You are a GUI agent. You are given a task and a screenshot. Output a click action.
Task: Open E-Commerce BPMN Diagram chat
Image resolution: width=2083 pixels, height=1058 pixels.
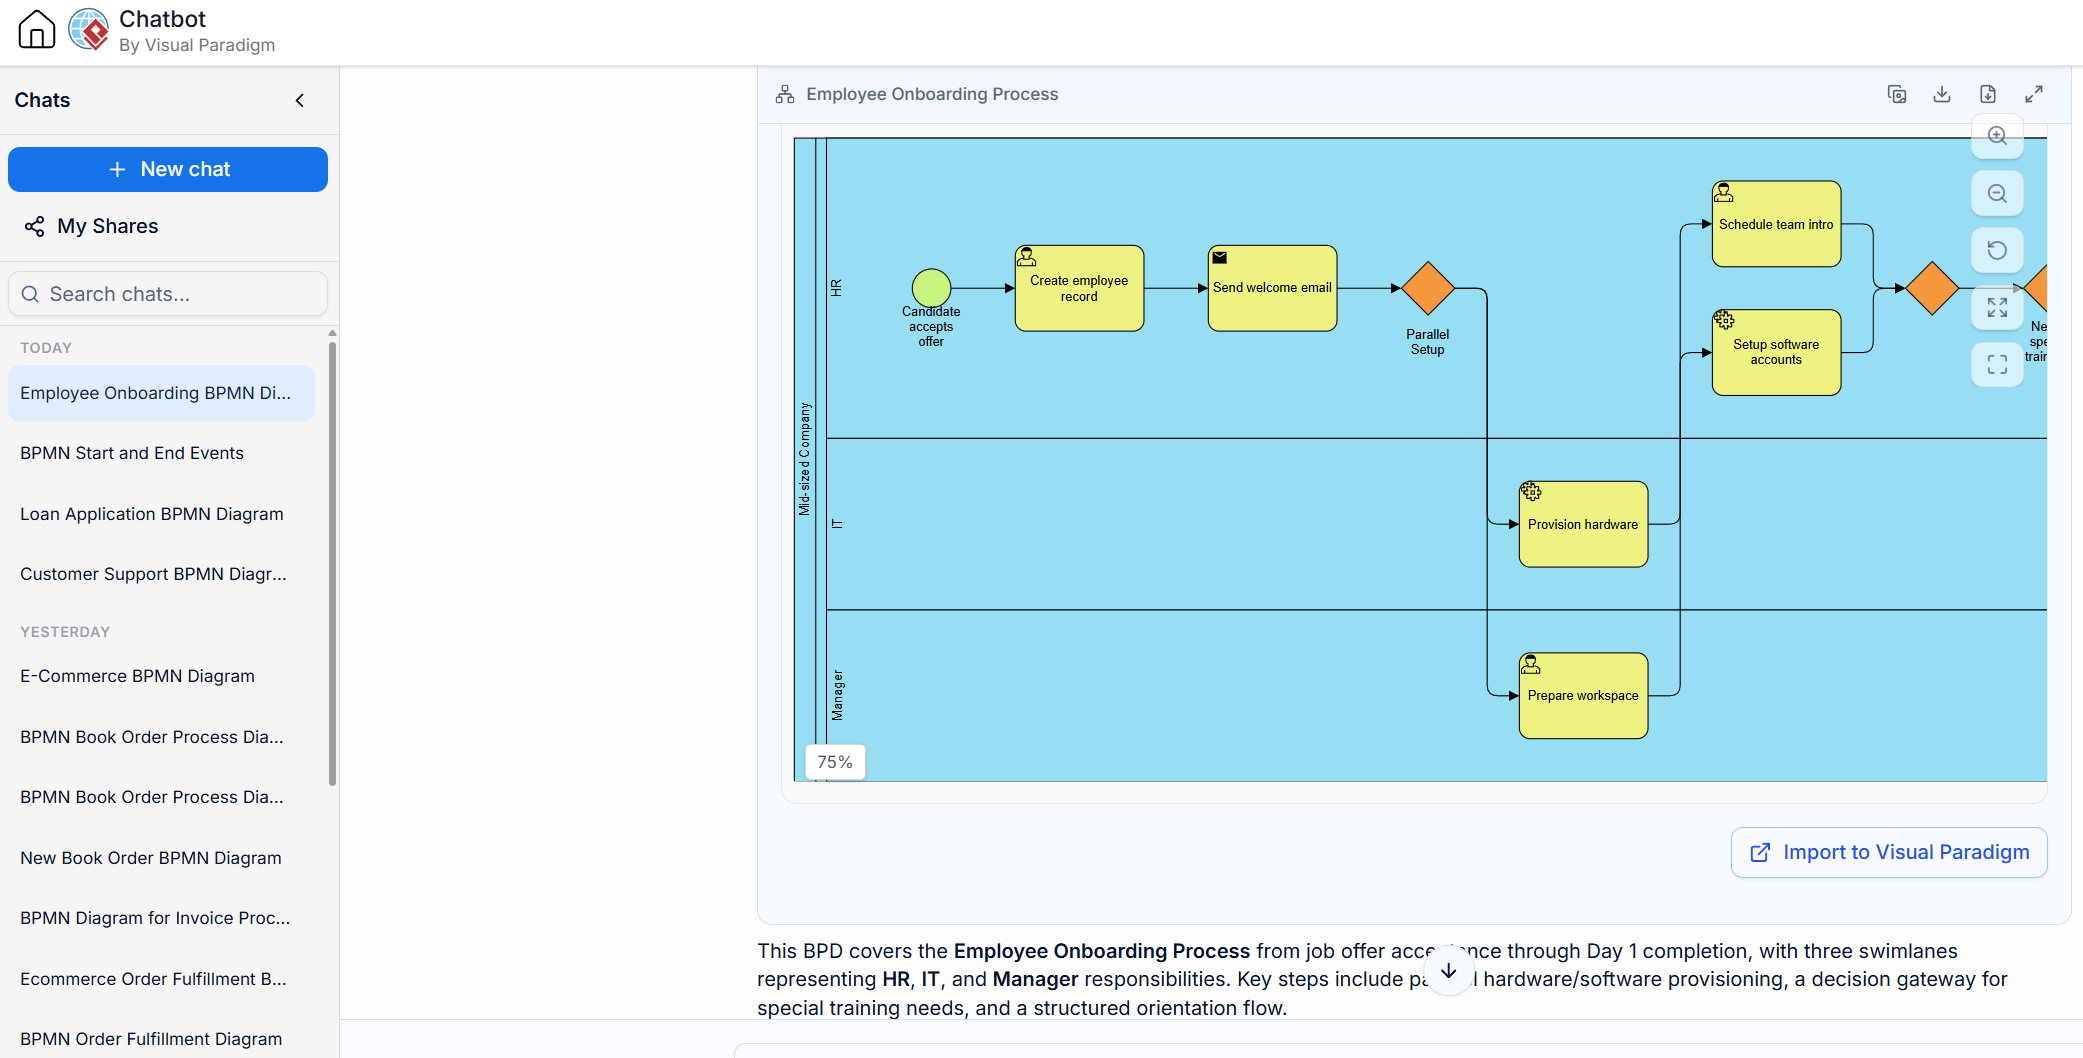(x=161, y=676)
